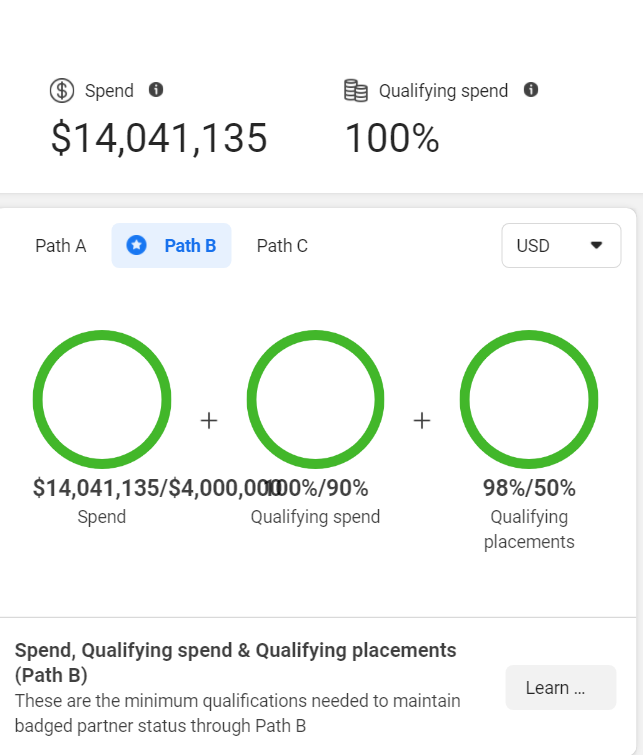This screenshot has height=755, width=643.
Task: Click the Learn more button
Action: 561,688
